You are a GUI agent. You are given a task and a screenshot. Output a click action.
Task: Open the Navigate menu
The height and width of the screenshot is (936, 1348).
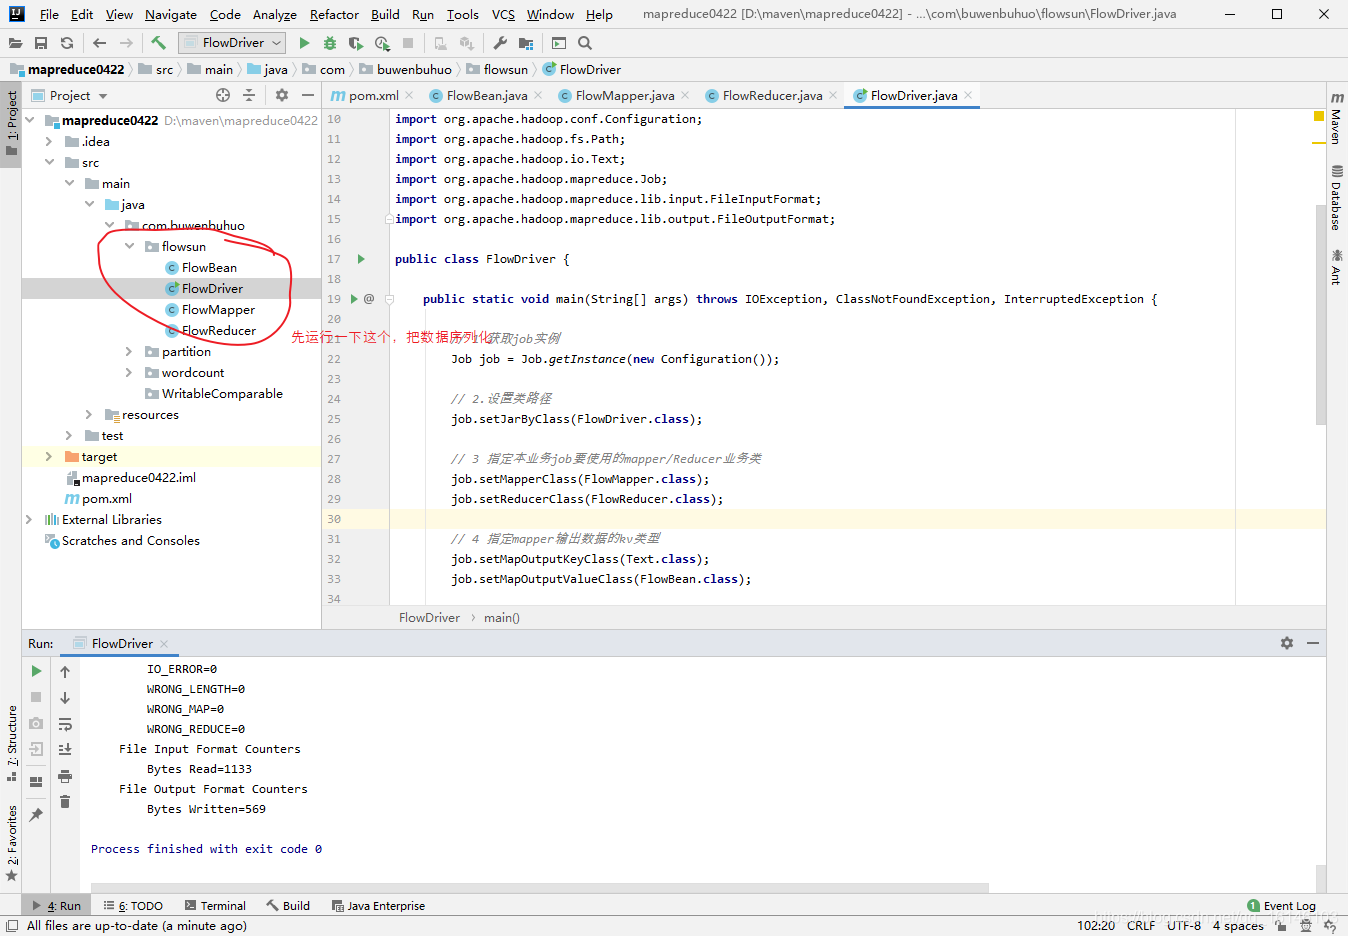pos(171,14)
